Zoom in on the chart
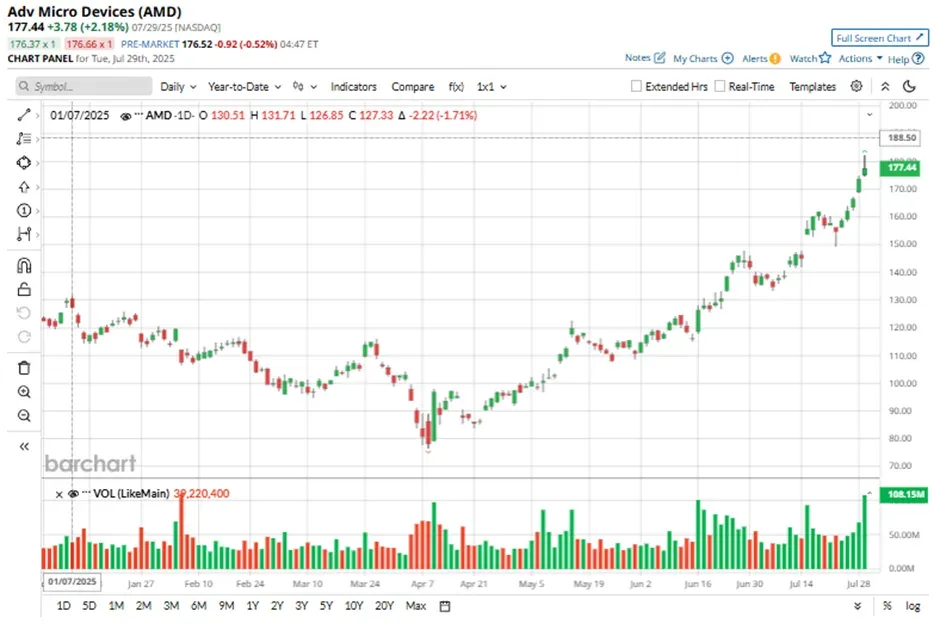This screenshot has width=940, height=630. (x=22, y=392)
